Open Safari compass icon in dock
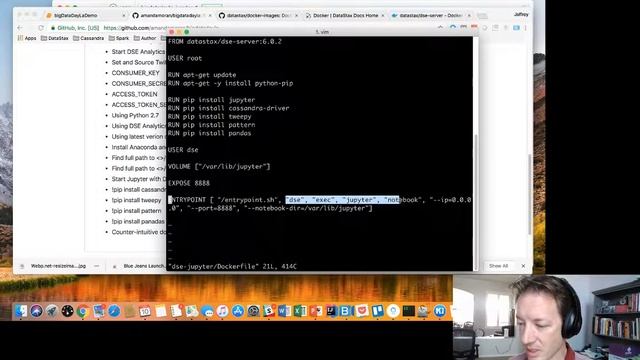640x360 pixels. (114, 311)
